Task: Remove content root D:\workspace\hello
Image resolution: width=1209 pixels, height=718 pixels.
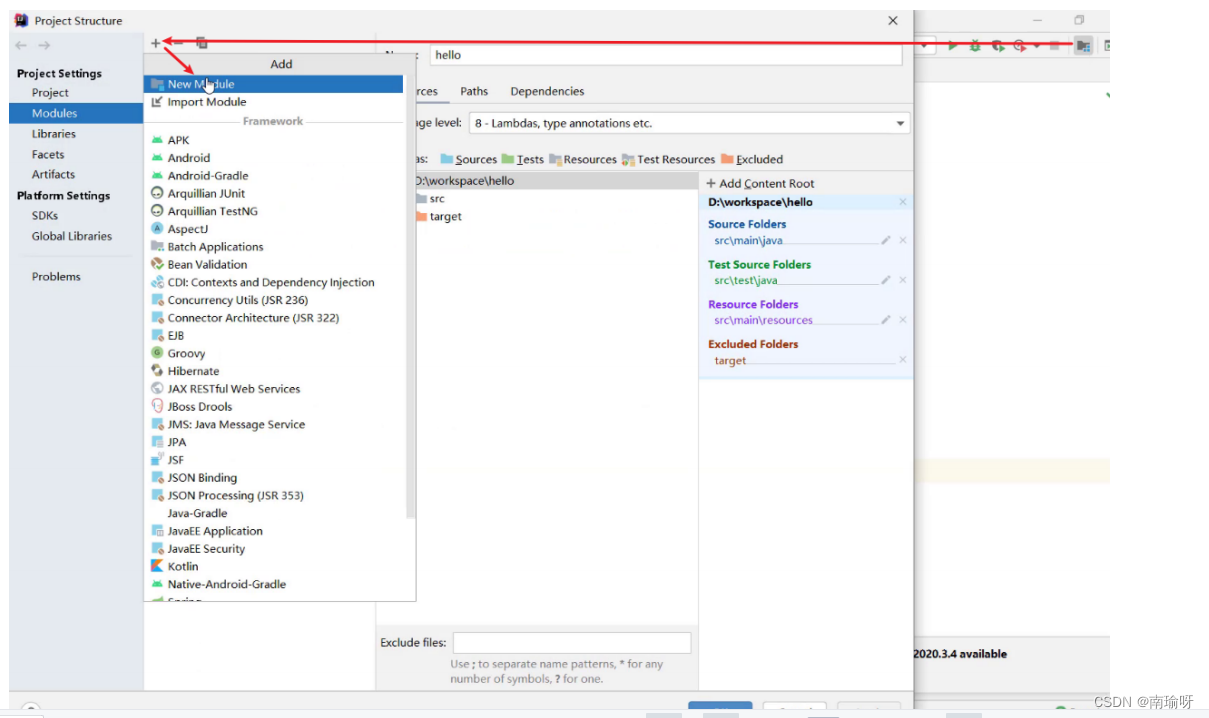Action: 903,202
